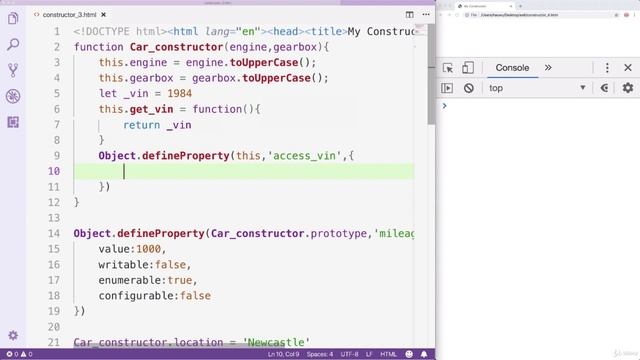The width and height of the screenshot is (640, 360).
Task: Reload the page in the browser
Action: pos(457,15)
